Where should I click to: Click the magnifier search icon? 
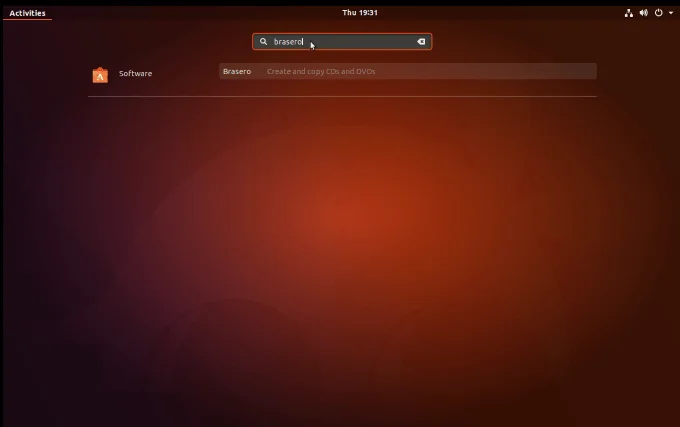pos(263,42)
